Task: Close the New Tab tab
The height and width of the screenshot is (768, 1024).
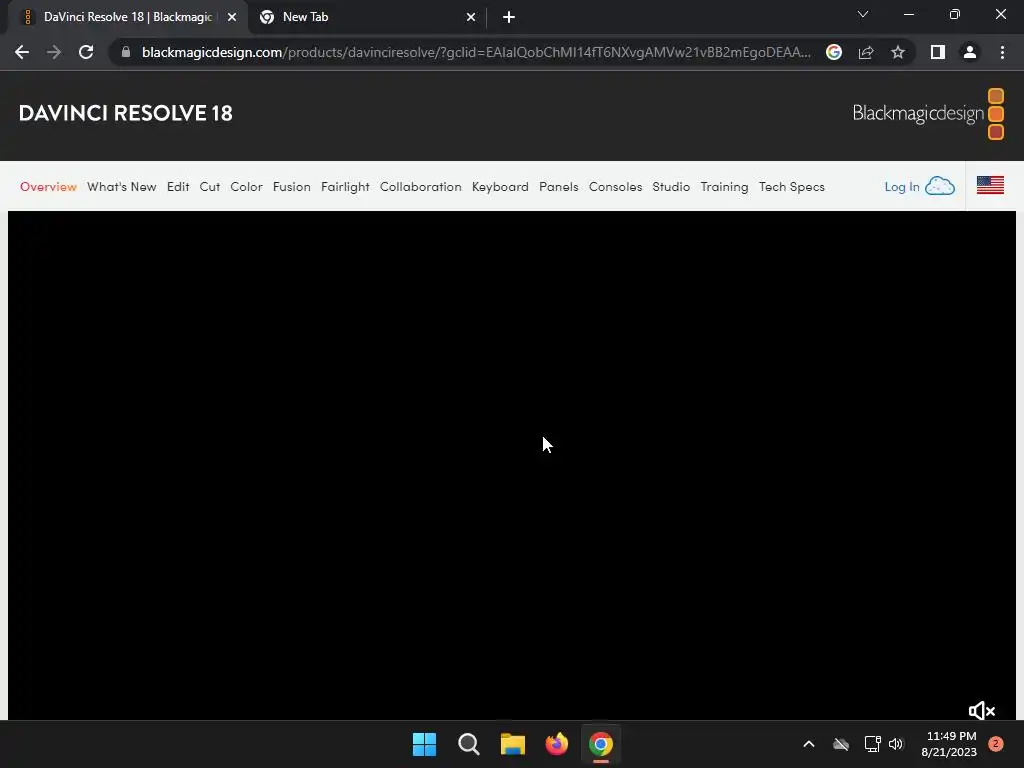Action: [471, 17]
